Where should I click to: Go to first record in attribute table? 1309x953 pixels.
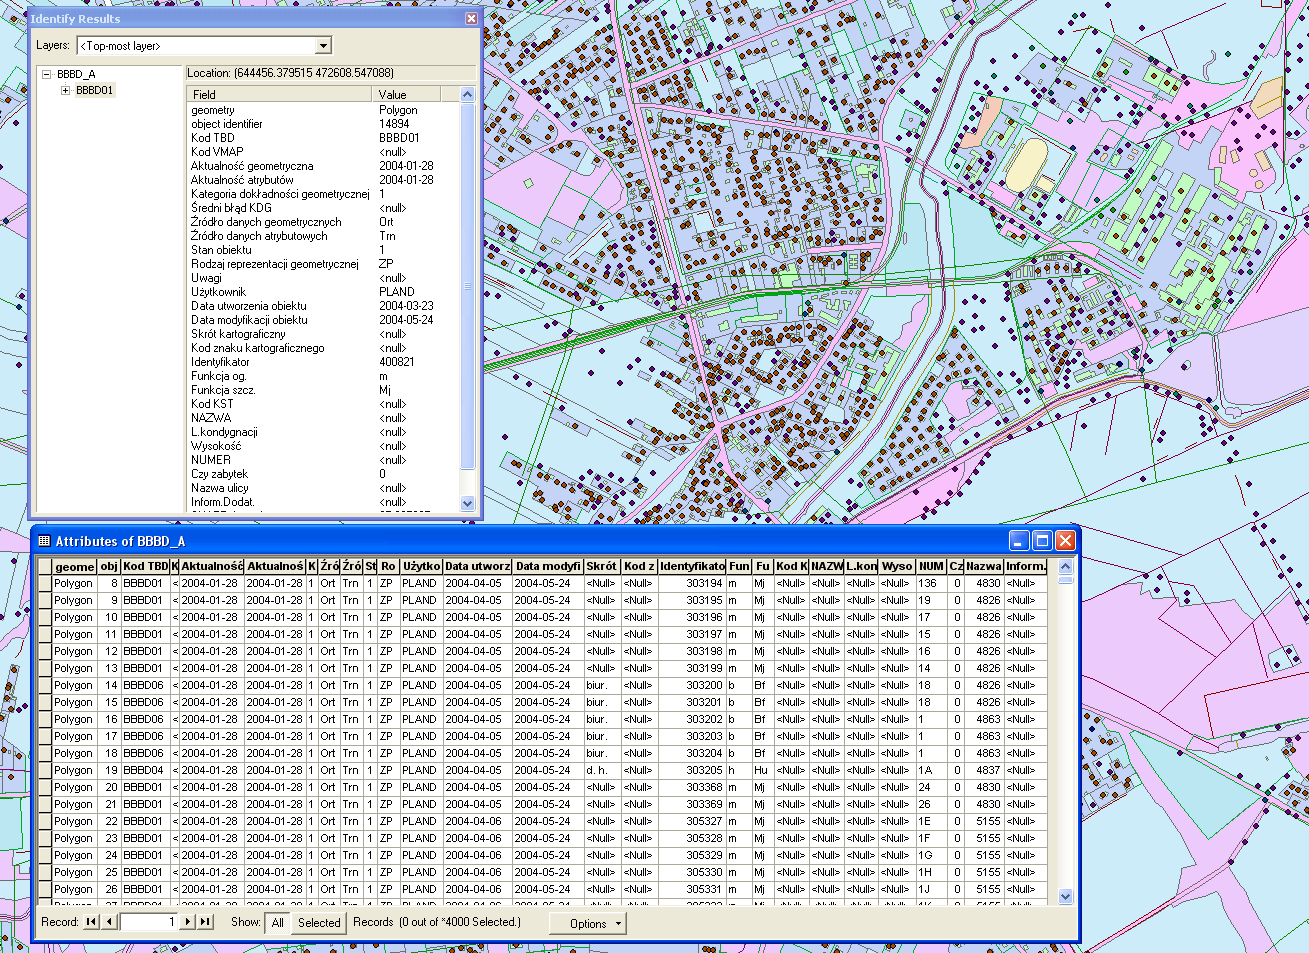[x=91, y=922]
